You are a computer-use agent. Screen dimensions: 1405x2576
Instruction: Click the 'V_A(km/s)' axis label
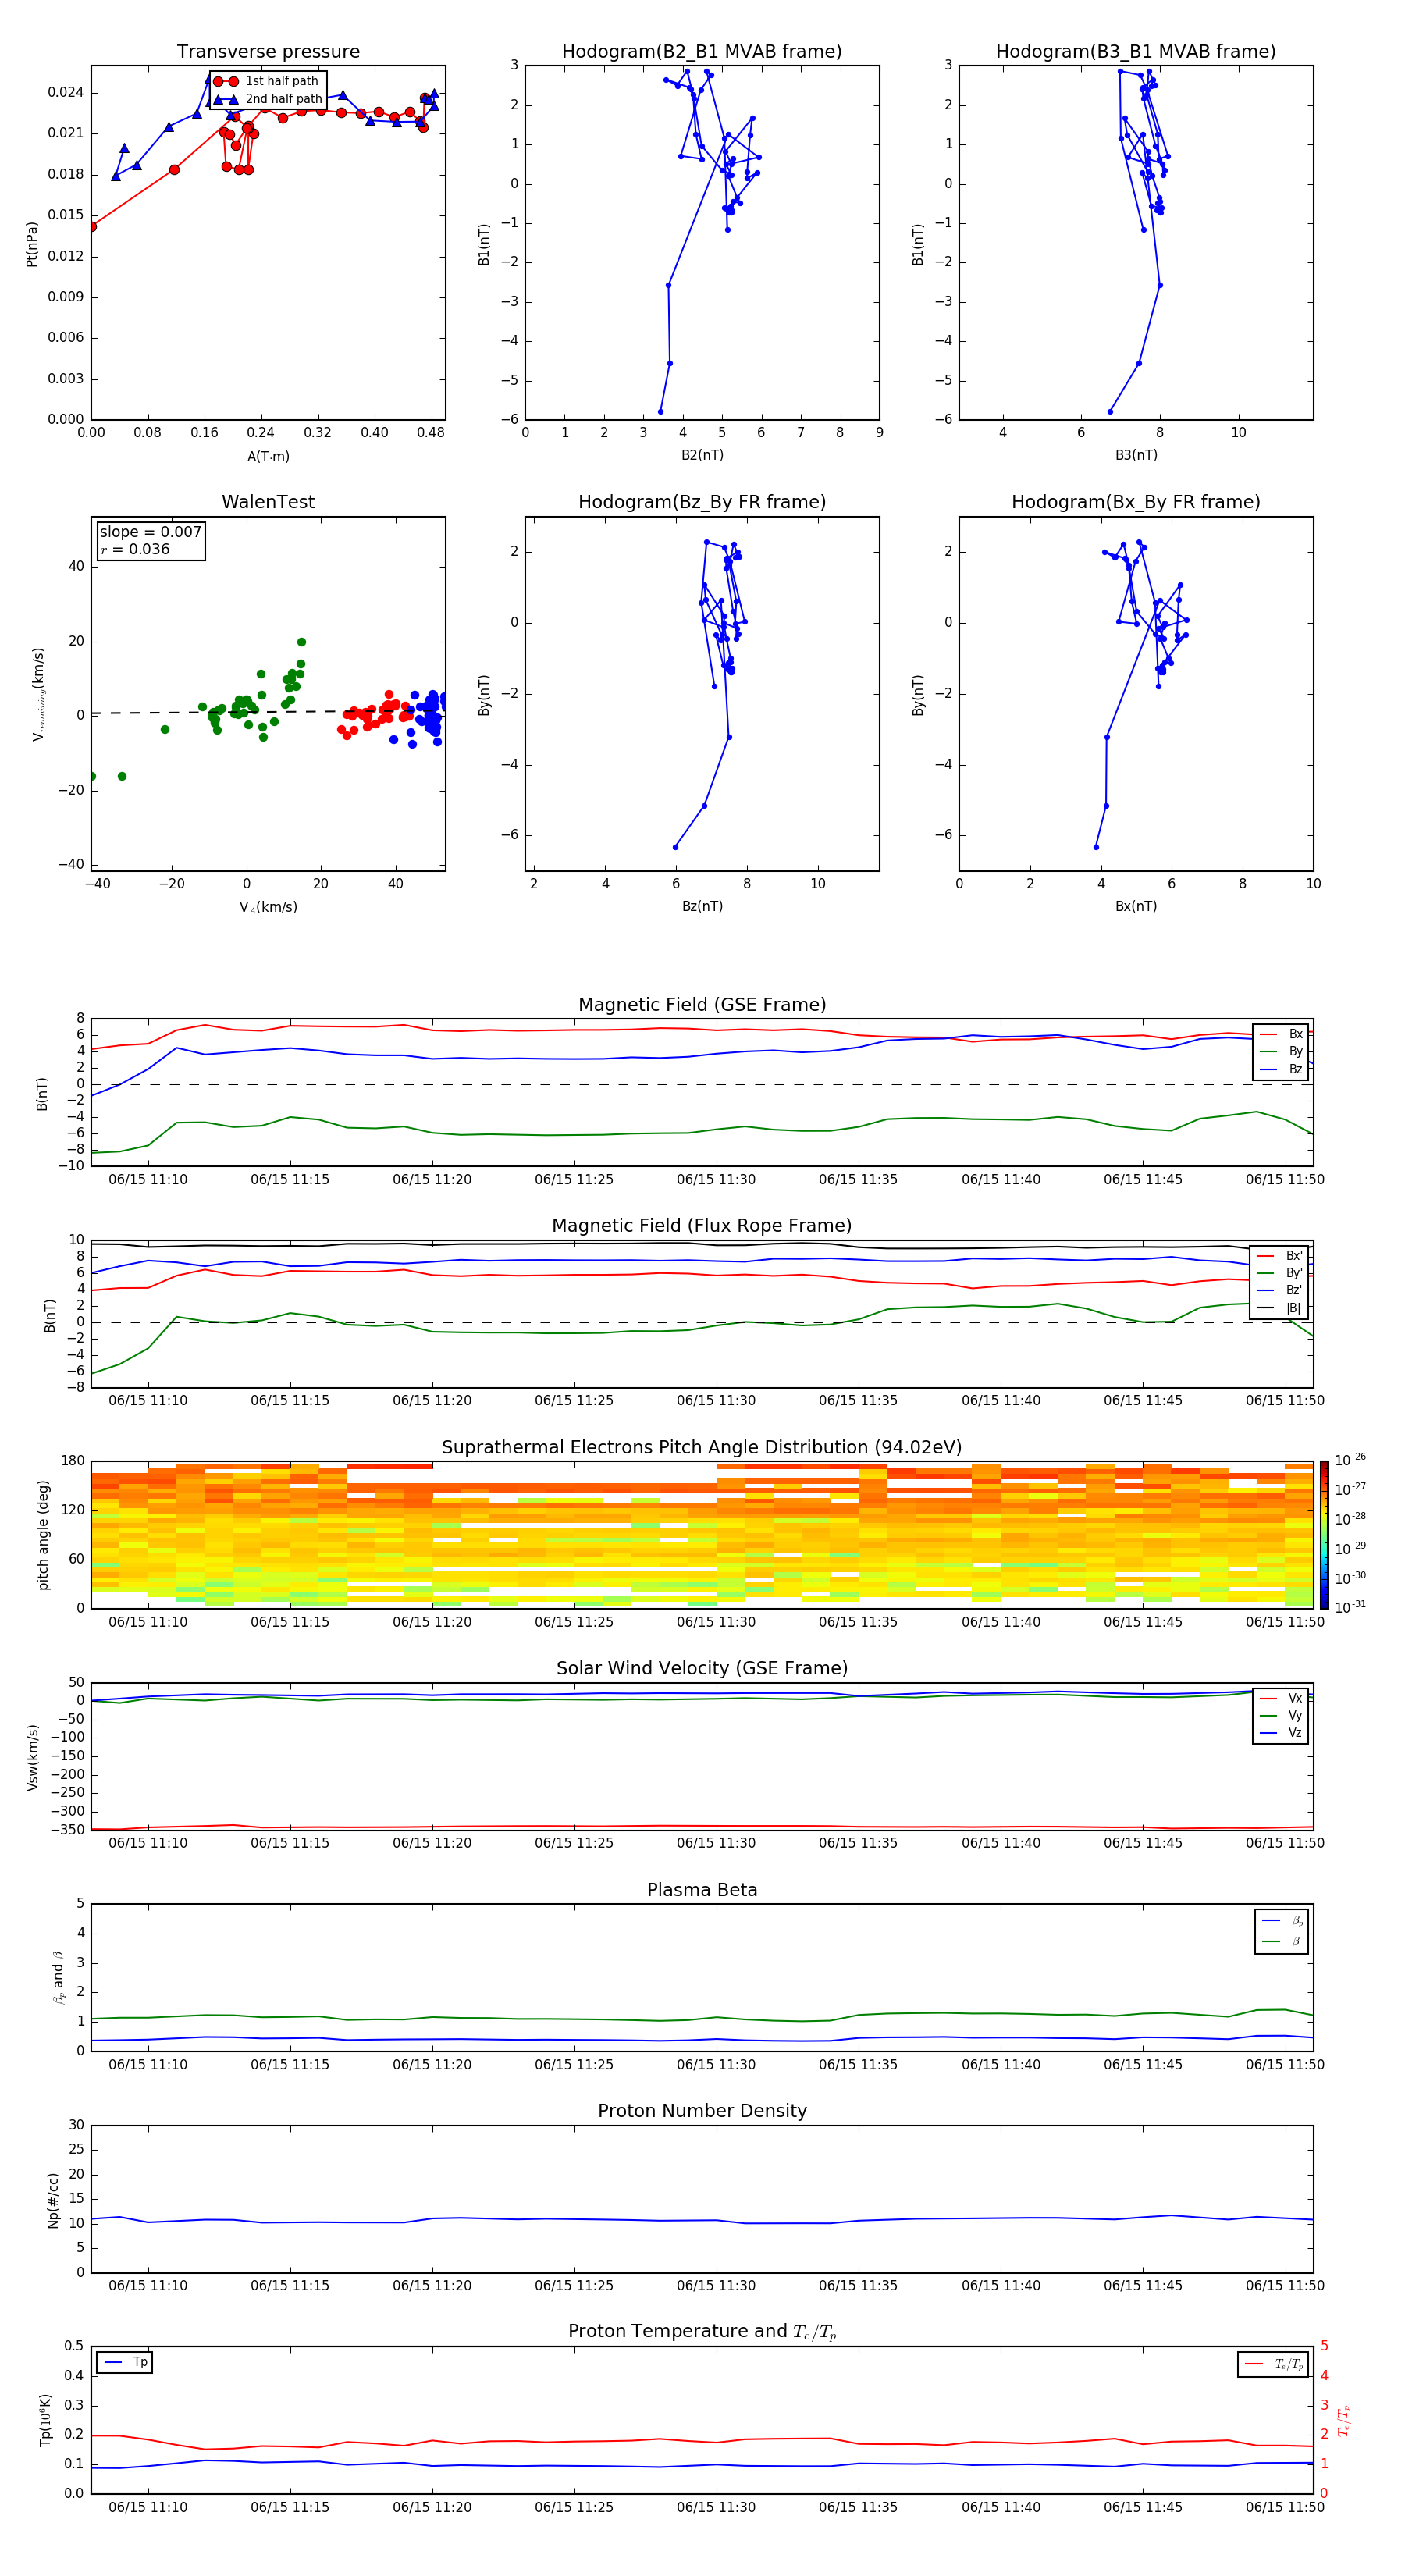click(268, 907)
